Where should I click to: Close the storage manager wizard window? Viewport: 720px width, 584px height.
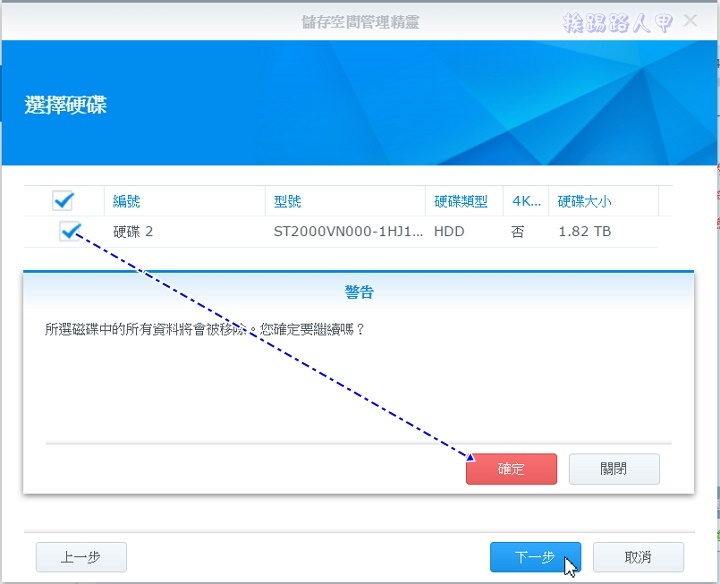tap(691, 21)
